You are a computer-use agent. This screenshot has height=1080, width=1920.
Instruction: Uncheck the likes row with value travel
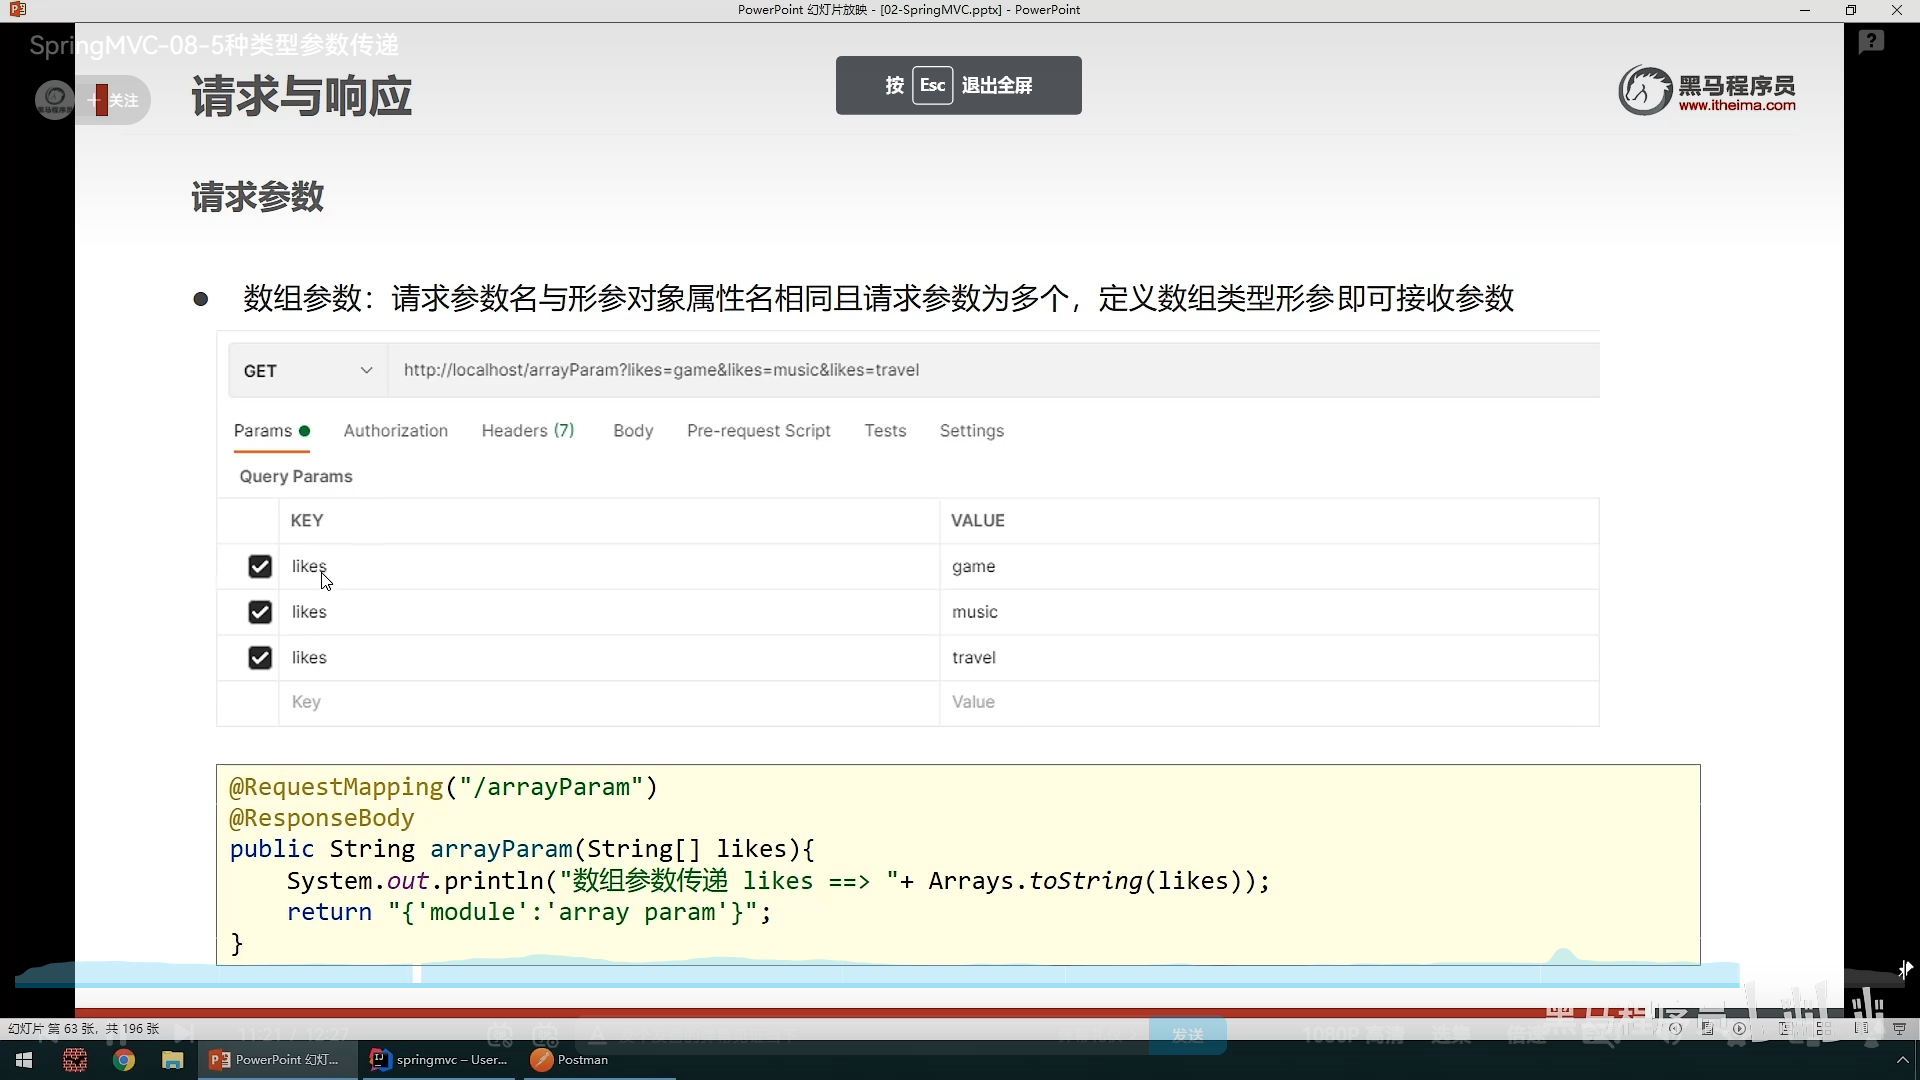260,658
